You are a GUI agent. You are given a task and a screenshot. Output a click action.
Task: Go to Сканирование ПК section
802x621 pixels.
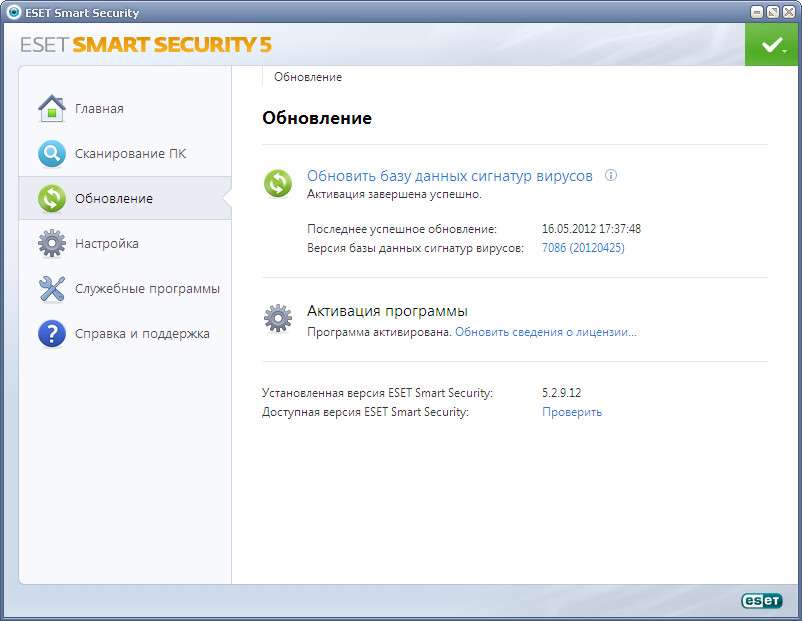(x=130, y=154)
